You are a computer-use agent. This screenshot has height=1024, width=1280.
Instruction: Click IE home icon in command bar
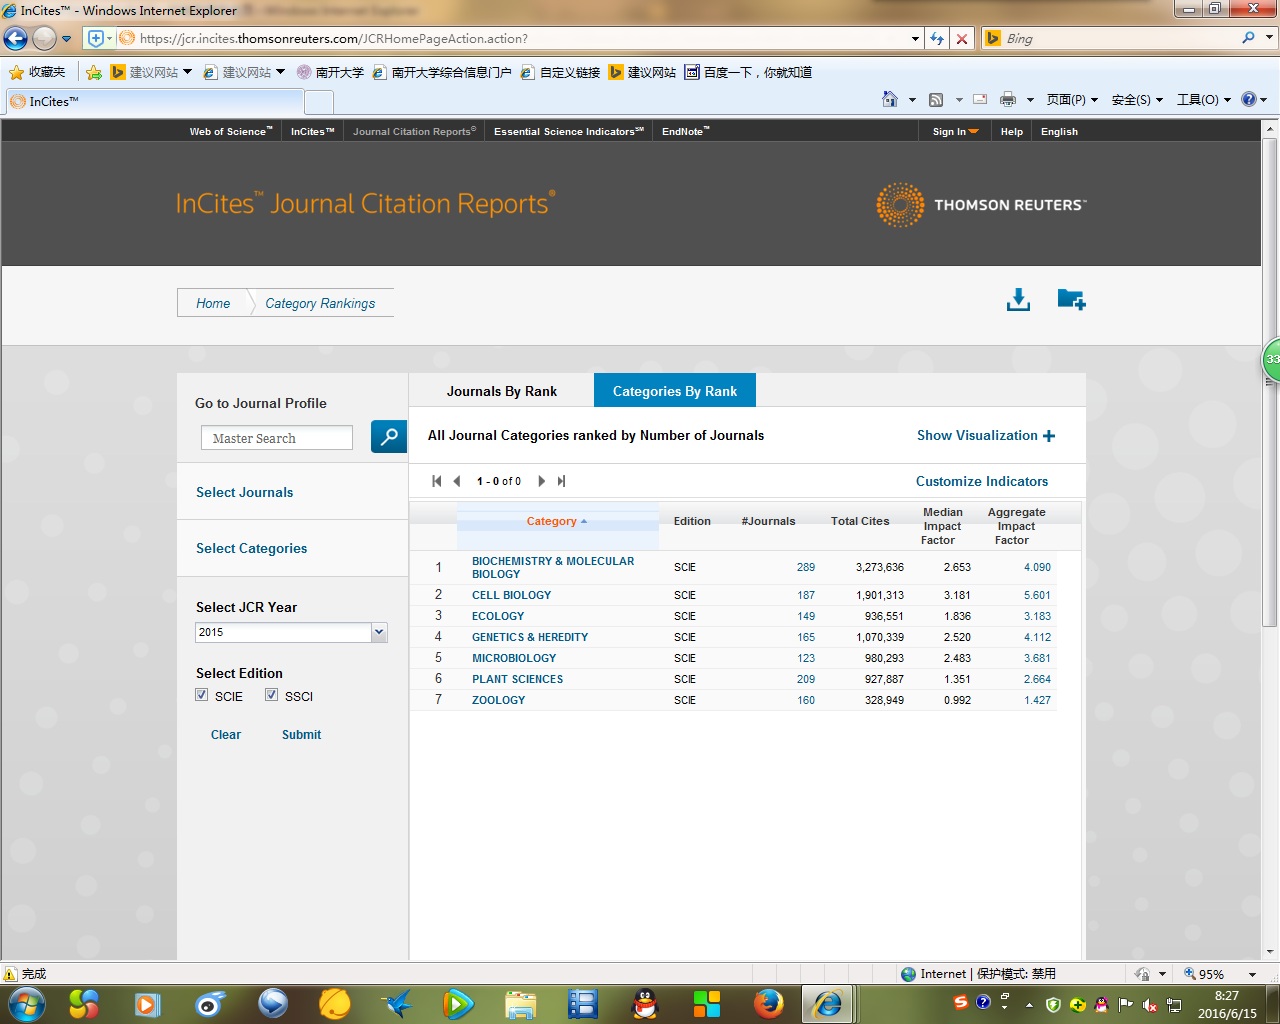click(x=890, y=99)
